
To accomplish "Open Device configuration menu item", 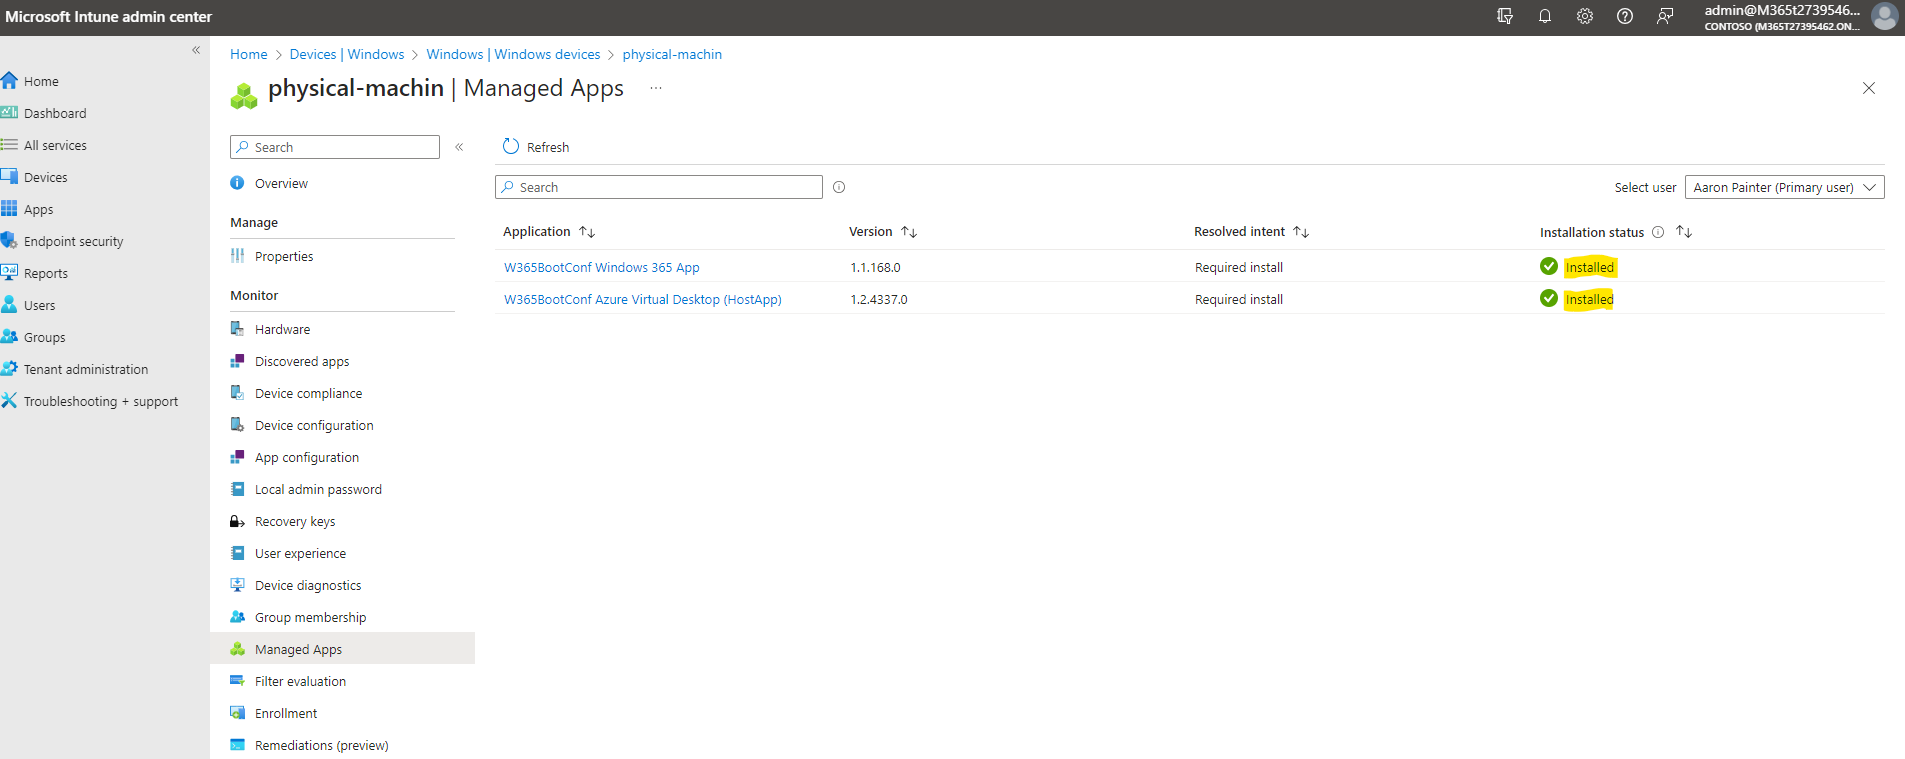I will tap(314, 425).
